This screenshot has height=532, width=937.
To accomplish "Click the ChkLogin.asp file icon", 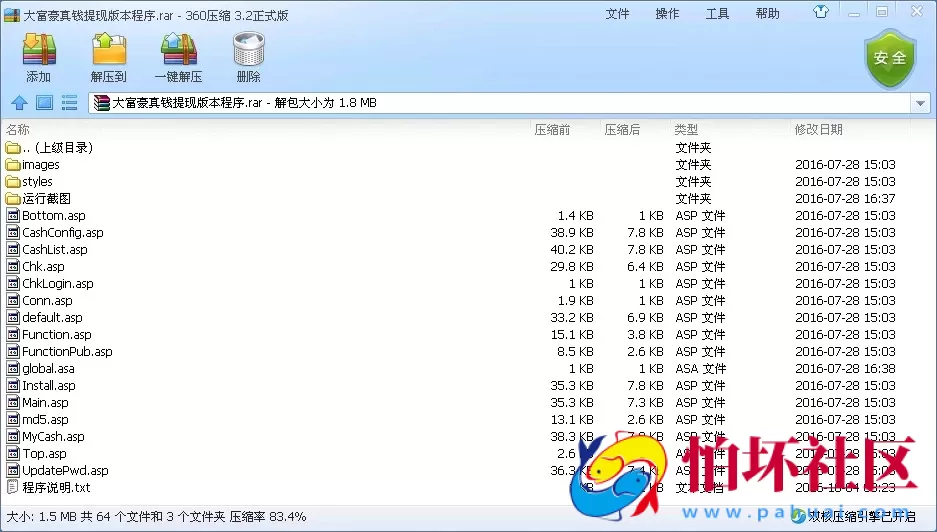I will (x=13, y=283).
